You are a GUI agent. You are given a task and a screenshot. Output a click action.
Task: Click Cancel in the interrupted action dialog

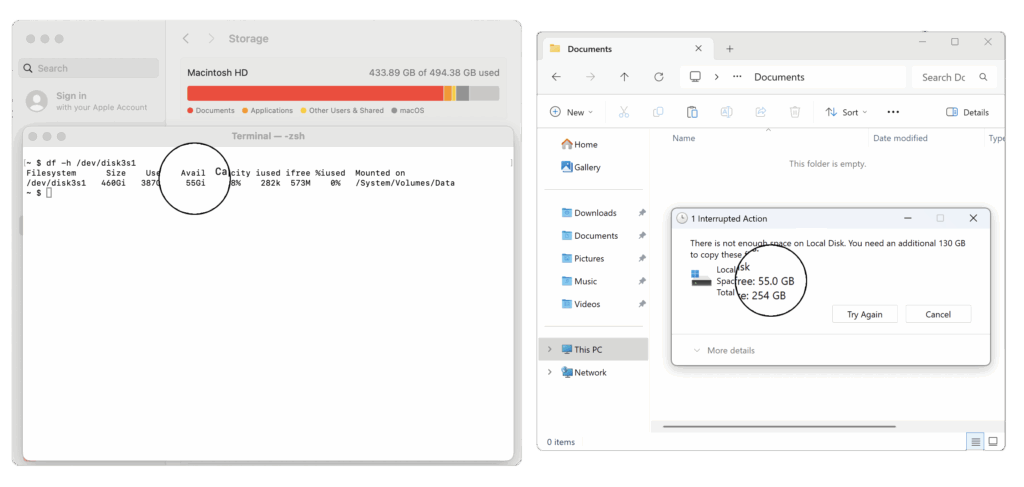tap(938, 314)
